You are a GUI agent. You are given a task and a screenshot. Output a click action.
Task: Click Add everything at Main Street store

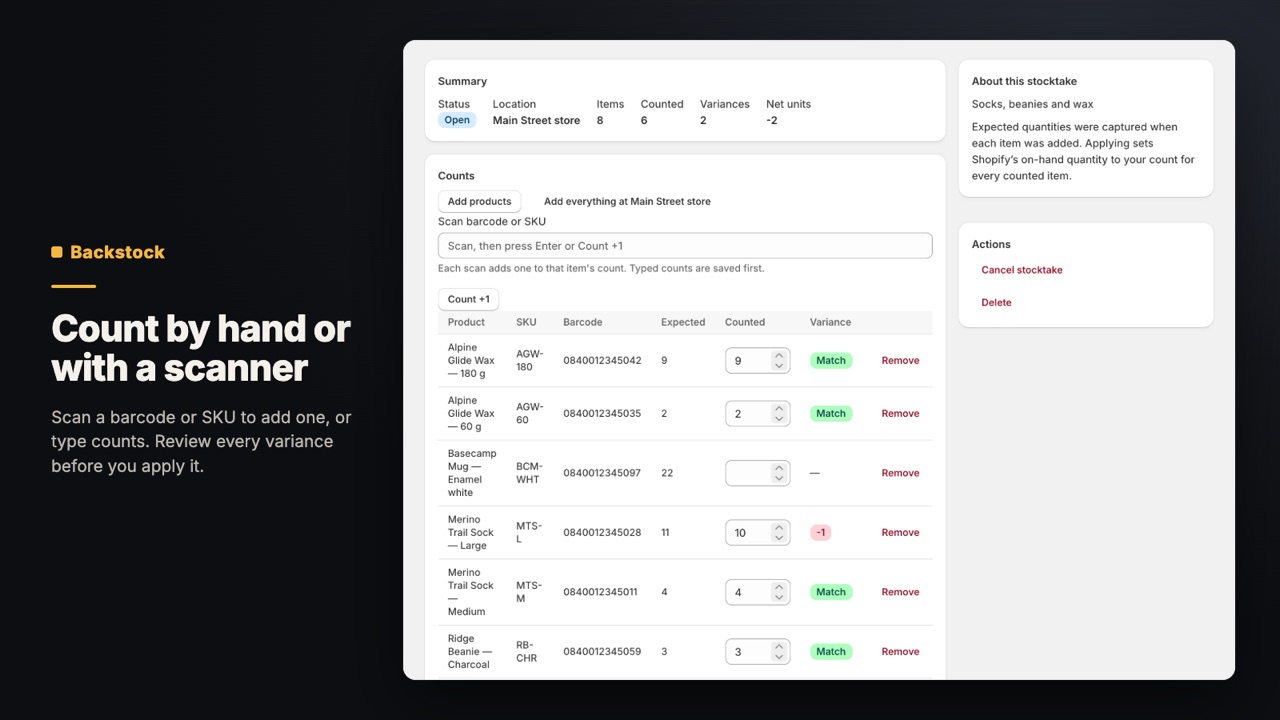[627, 201]
